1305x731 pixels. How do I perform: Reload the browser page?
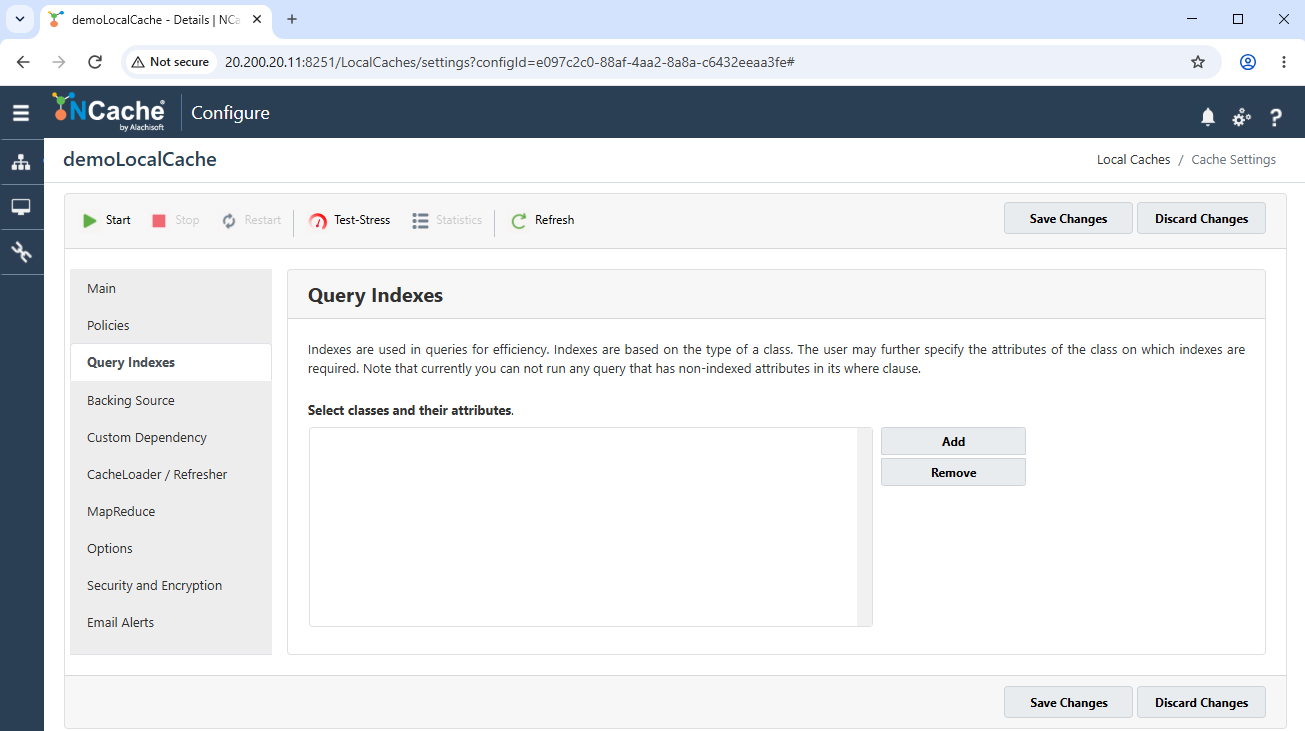(x=95, y=62)
